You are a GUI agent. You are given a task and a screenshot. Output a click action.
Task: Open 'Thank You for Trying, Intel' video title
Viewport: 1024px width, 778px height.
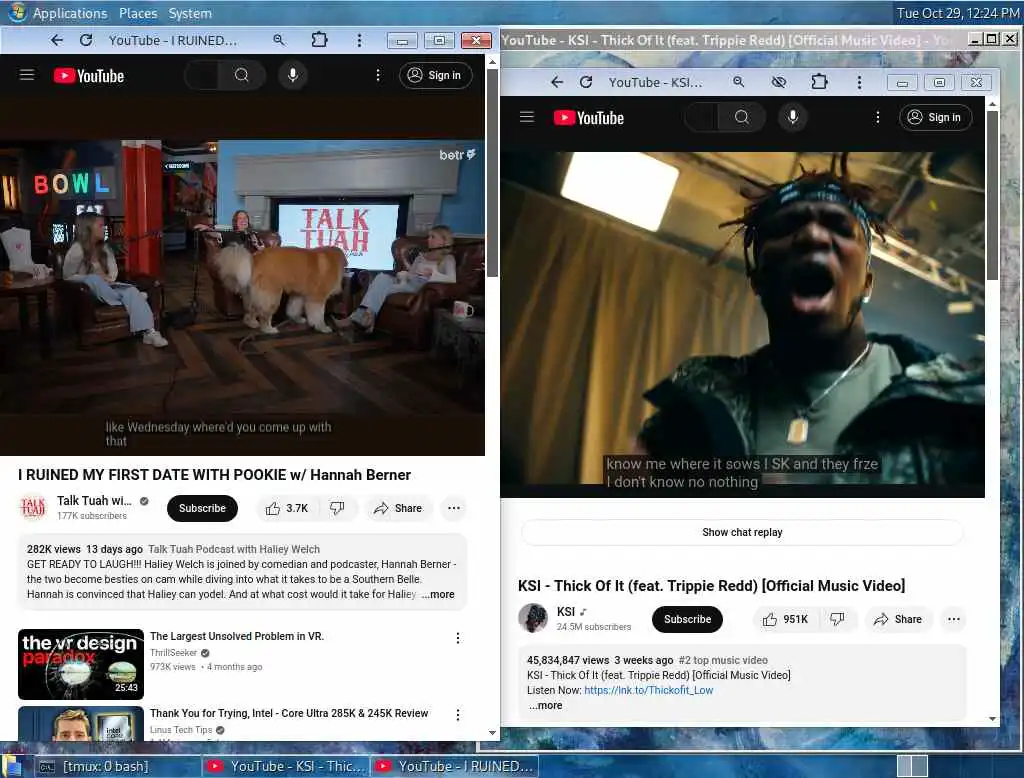click(289, 713)
